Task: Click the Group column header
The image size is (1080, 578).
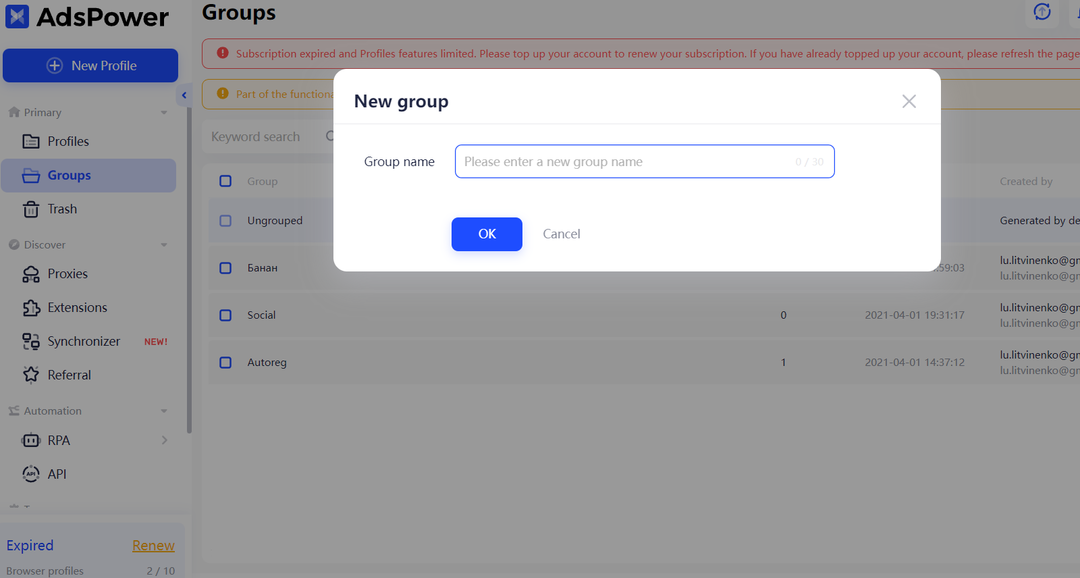Action: tap(262, 181)
